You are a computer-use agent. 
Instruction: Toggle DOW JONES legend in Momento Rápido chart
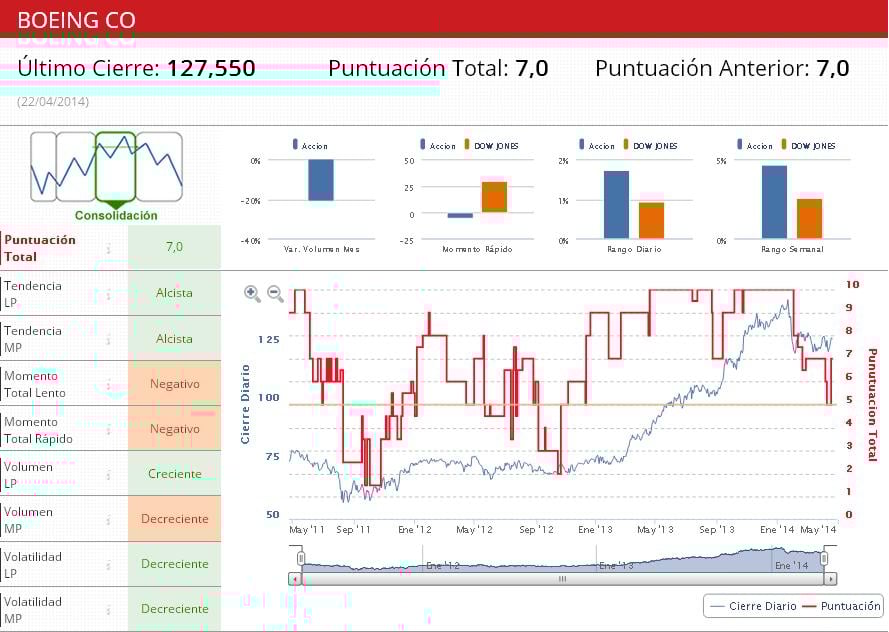coord(492,146)
